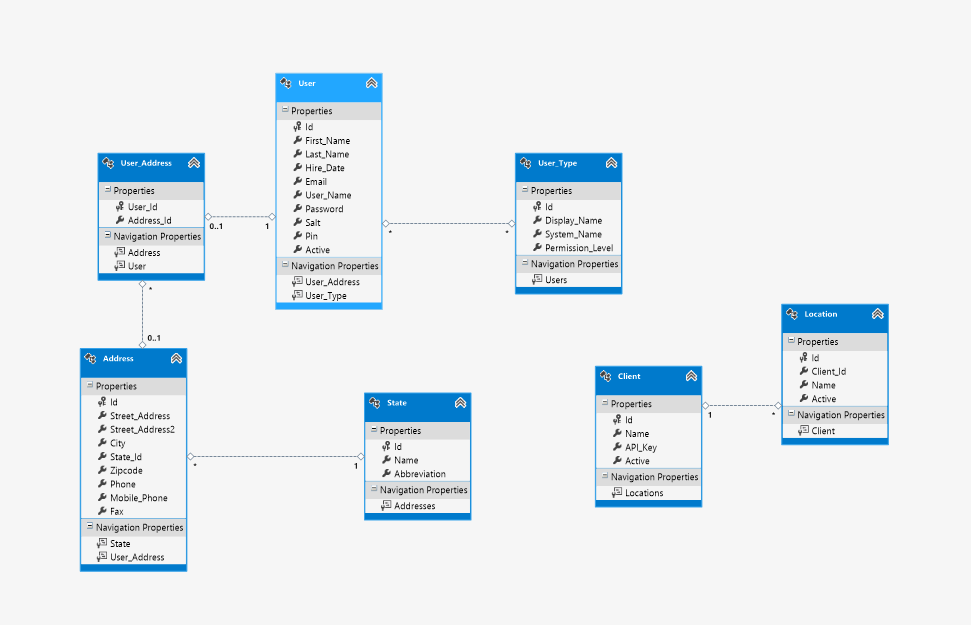
Task: Click wrench icon beside First_Name property
Action: pyautogui.click(x=297, y=140)
